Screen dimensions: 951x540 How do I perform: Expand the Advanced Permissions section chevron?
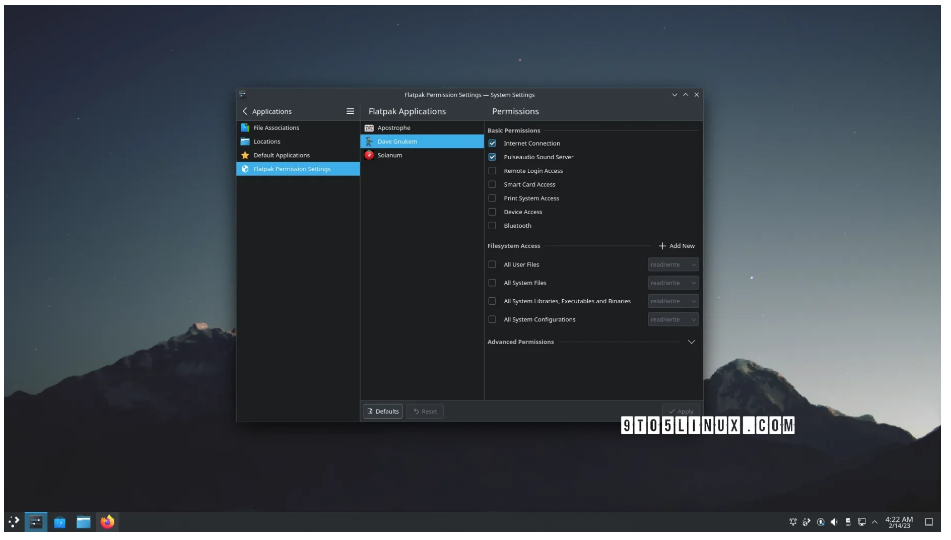[x=691, y=342]
